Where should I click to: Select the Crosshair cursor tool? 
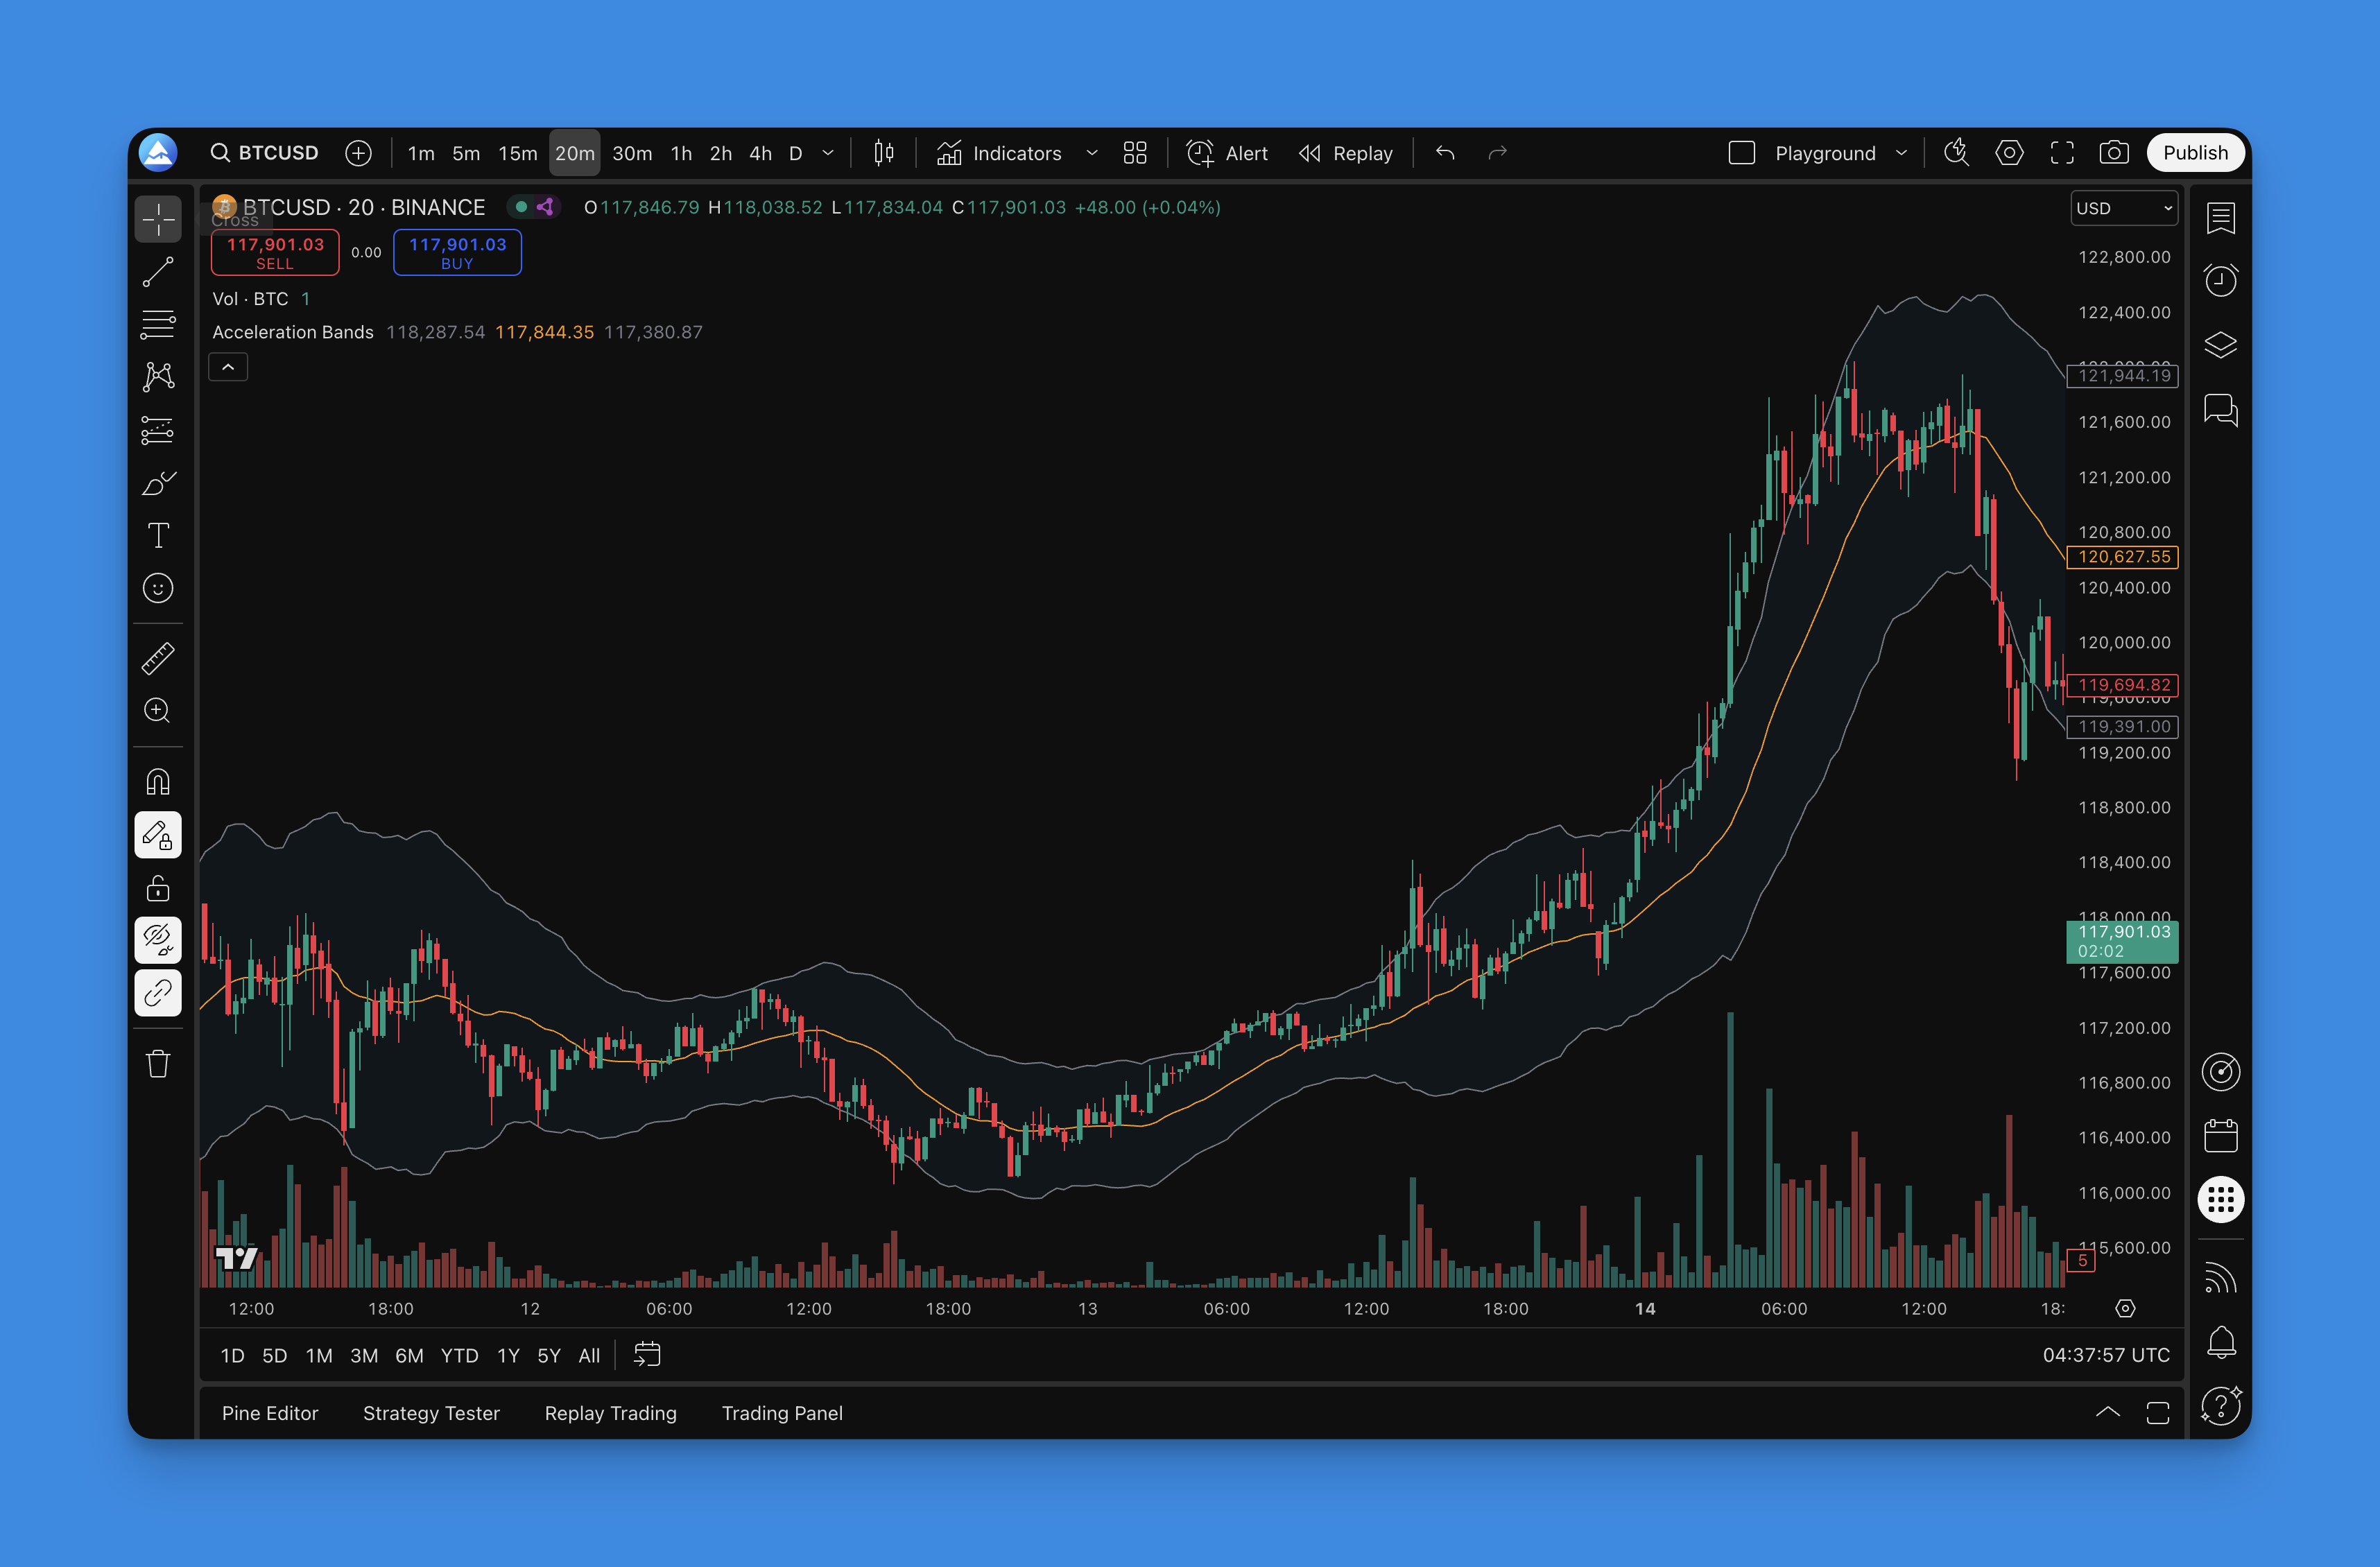pyautogui.click(x=158, y=219)
